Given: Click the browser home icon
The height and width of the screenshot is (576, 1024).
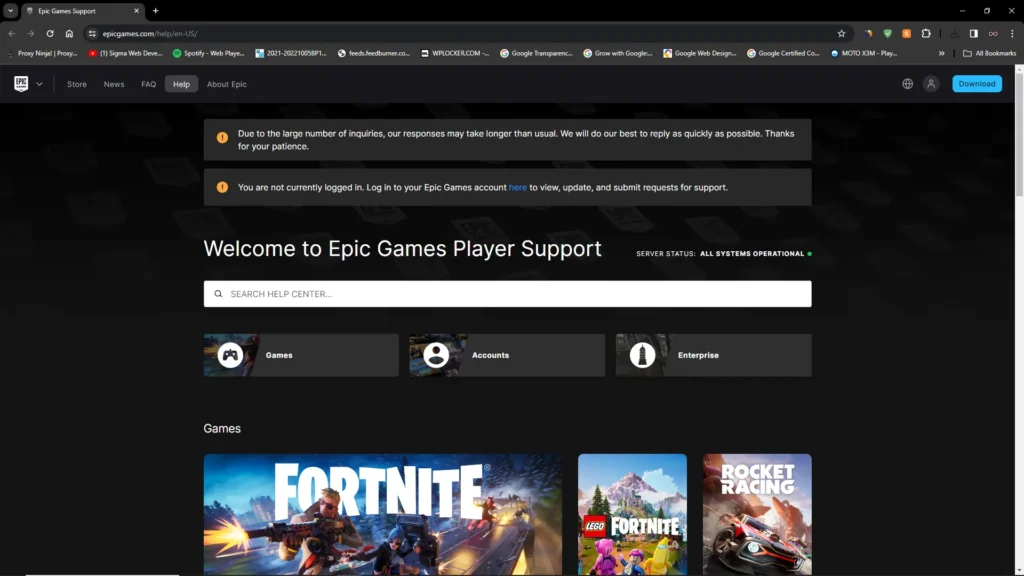Looking at the screenshot, I should coord(69,33).
